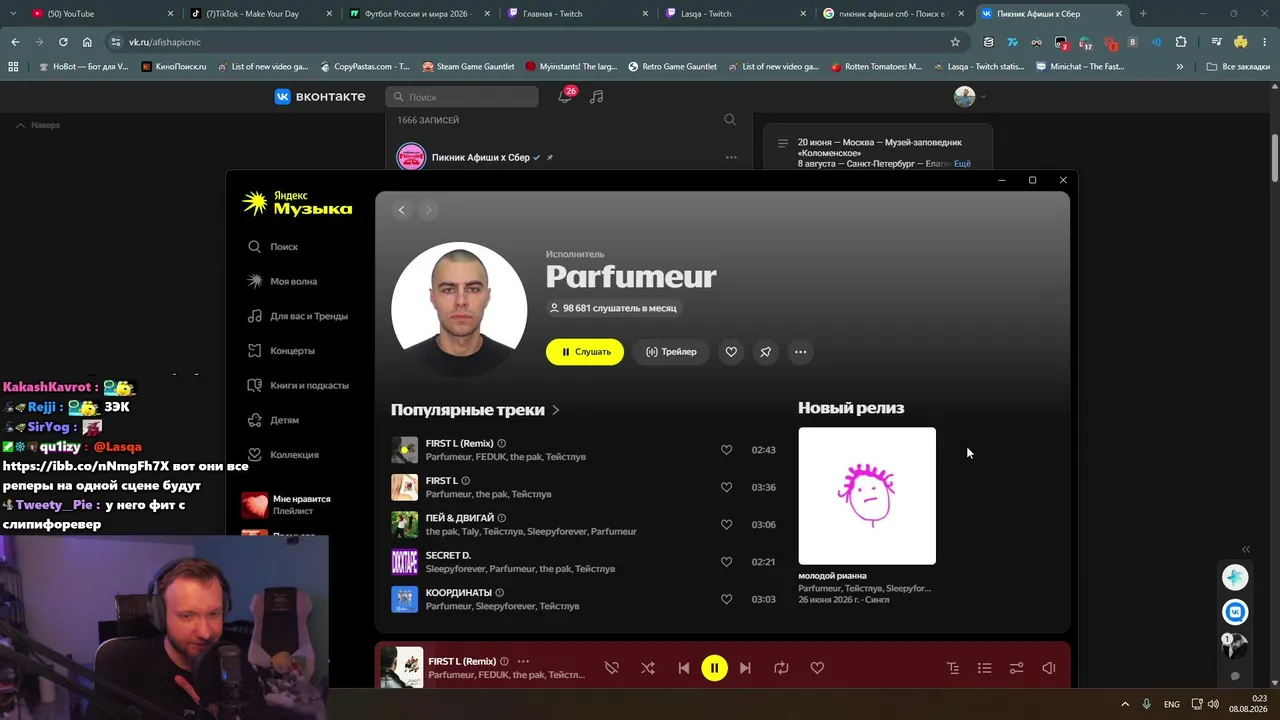Like the track FIRST L (Remix) in list
Image resolution: width=1280 pixels, height=720 pixels.
[727, 450]
